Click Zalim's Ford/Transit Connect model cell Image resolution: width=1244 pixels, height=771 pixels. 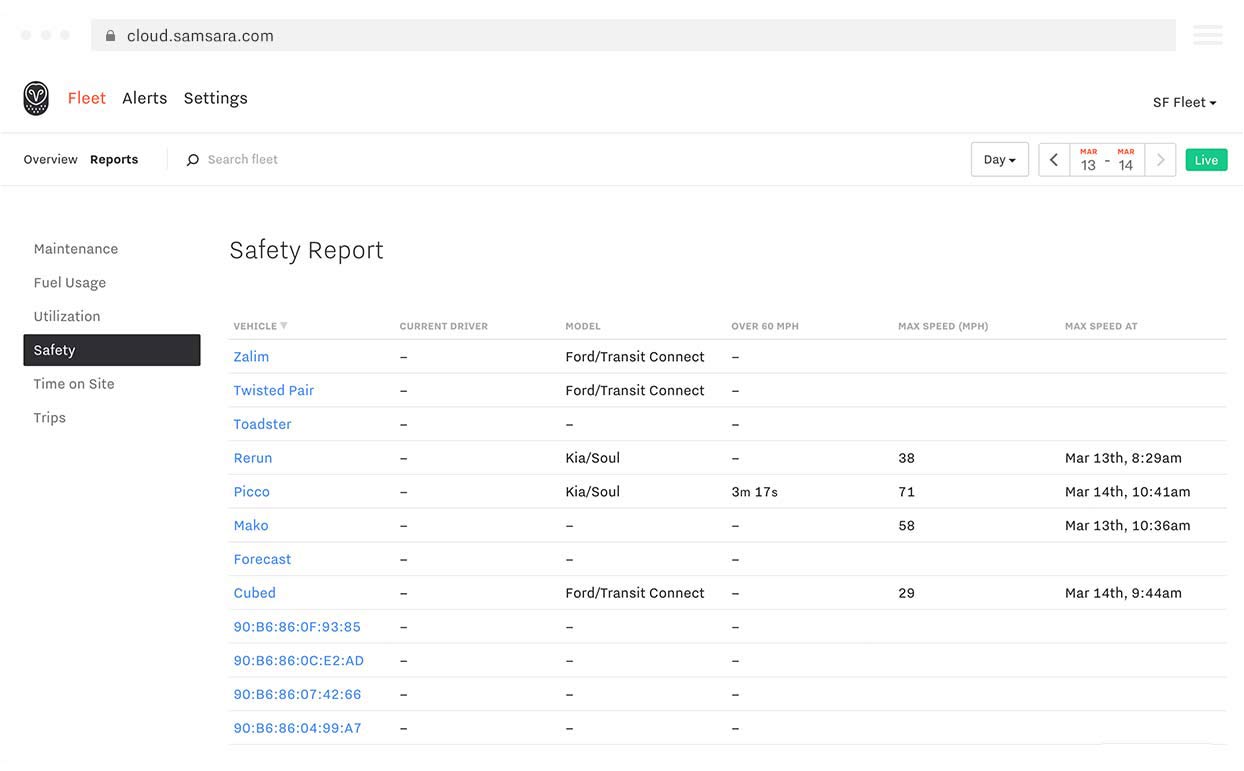pos(635,357)
